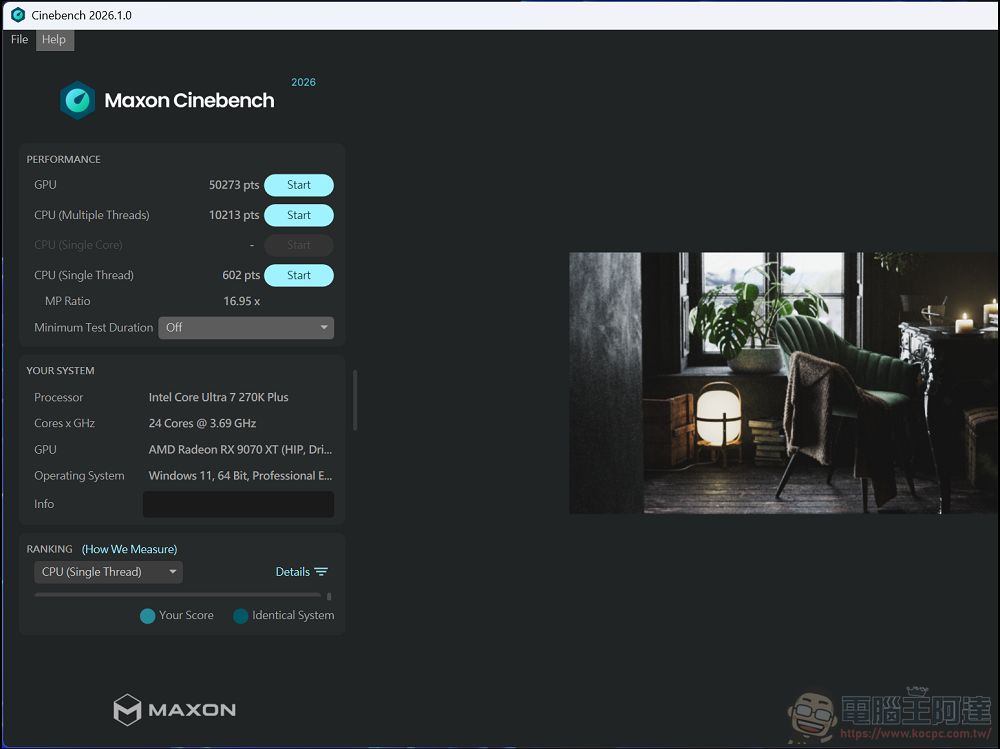Open the Help menu
The height and width of the screenshot is (749, 1000).
click(54, 40)
